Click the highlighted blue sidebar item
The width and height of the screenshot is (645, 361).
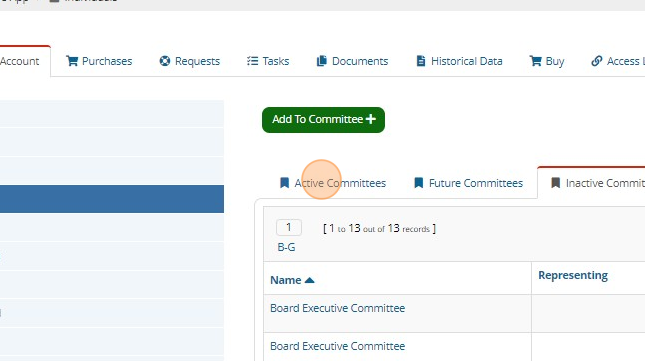click(x=112, y=199)
